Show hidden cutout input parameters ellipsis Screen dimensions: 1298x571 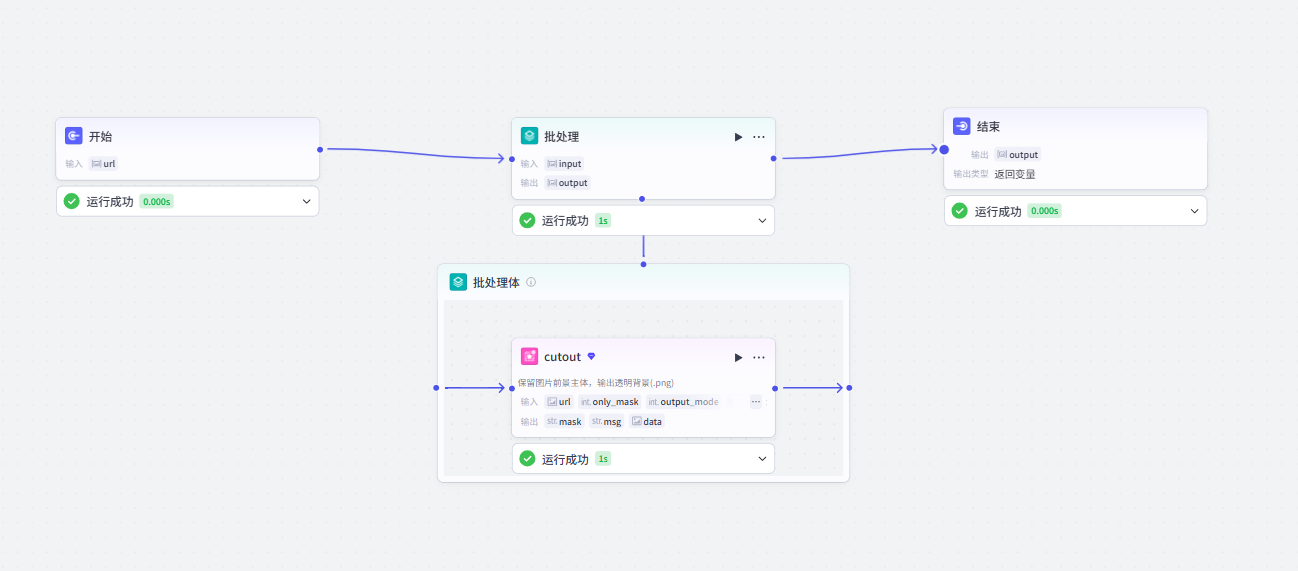[x=756, y=401]
